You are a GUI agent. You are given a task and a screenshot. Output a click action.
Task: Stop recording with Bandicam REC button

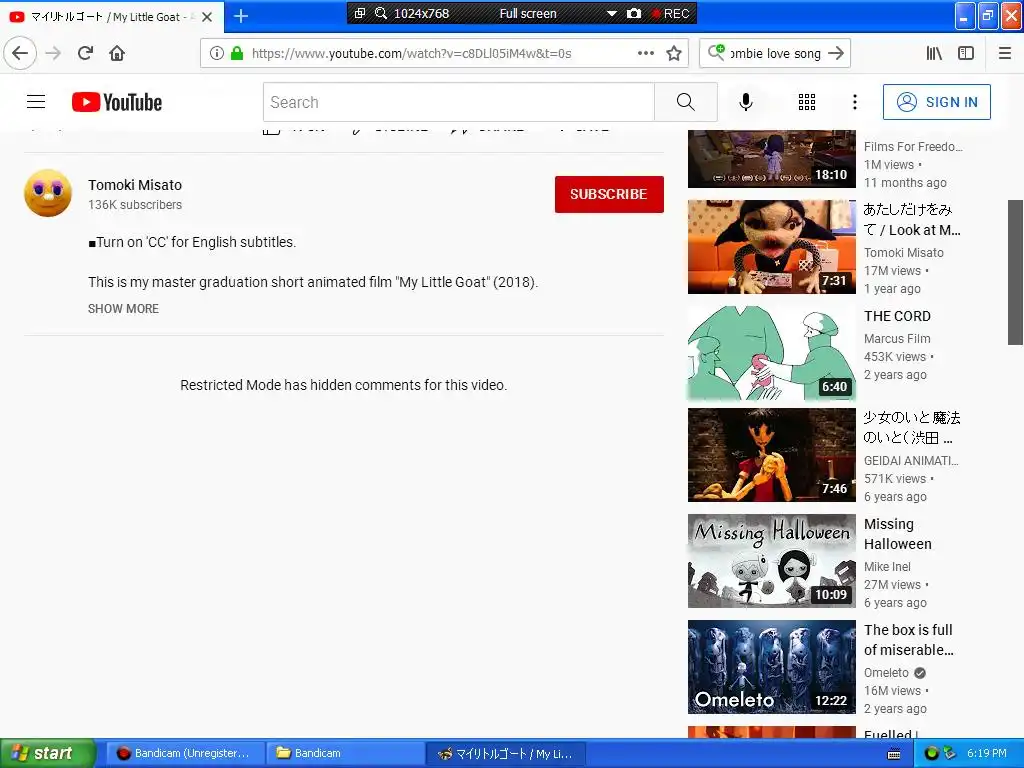point(671,13)
